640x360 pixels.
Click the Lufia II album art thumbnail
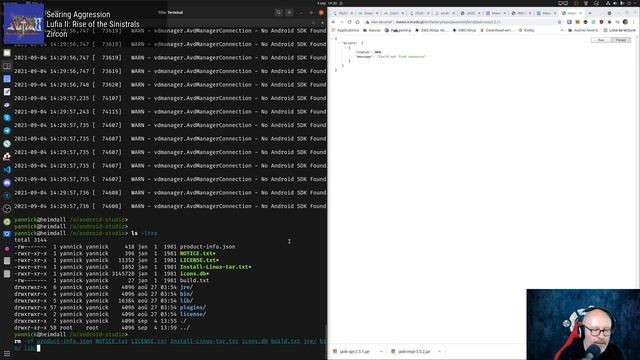pyautogui.click(x=24, y=24)
